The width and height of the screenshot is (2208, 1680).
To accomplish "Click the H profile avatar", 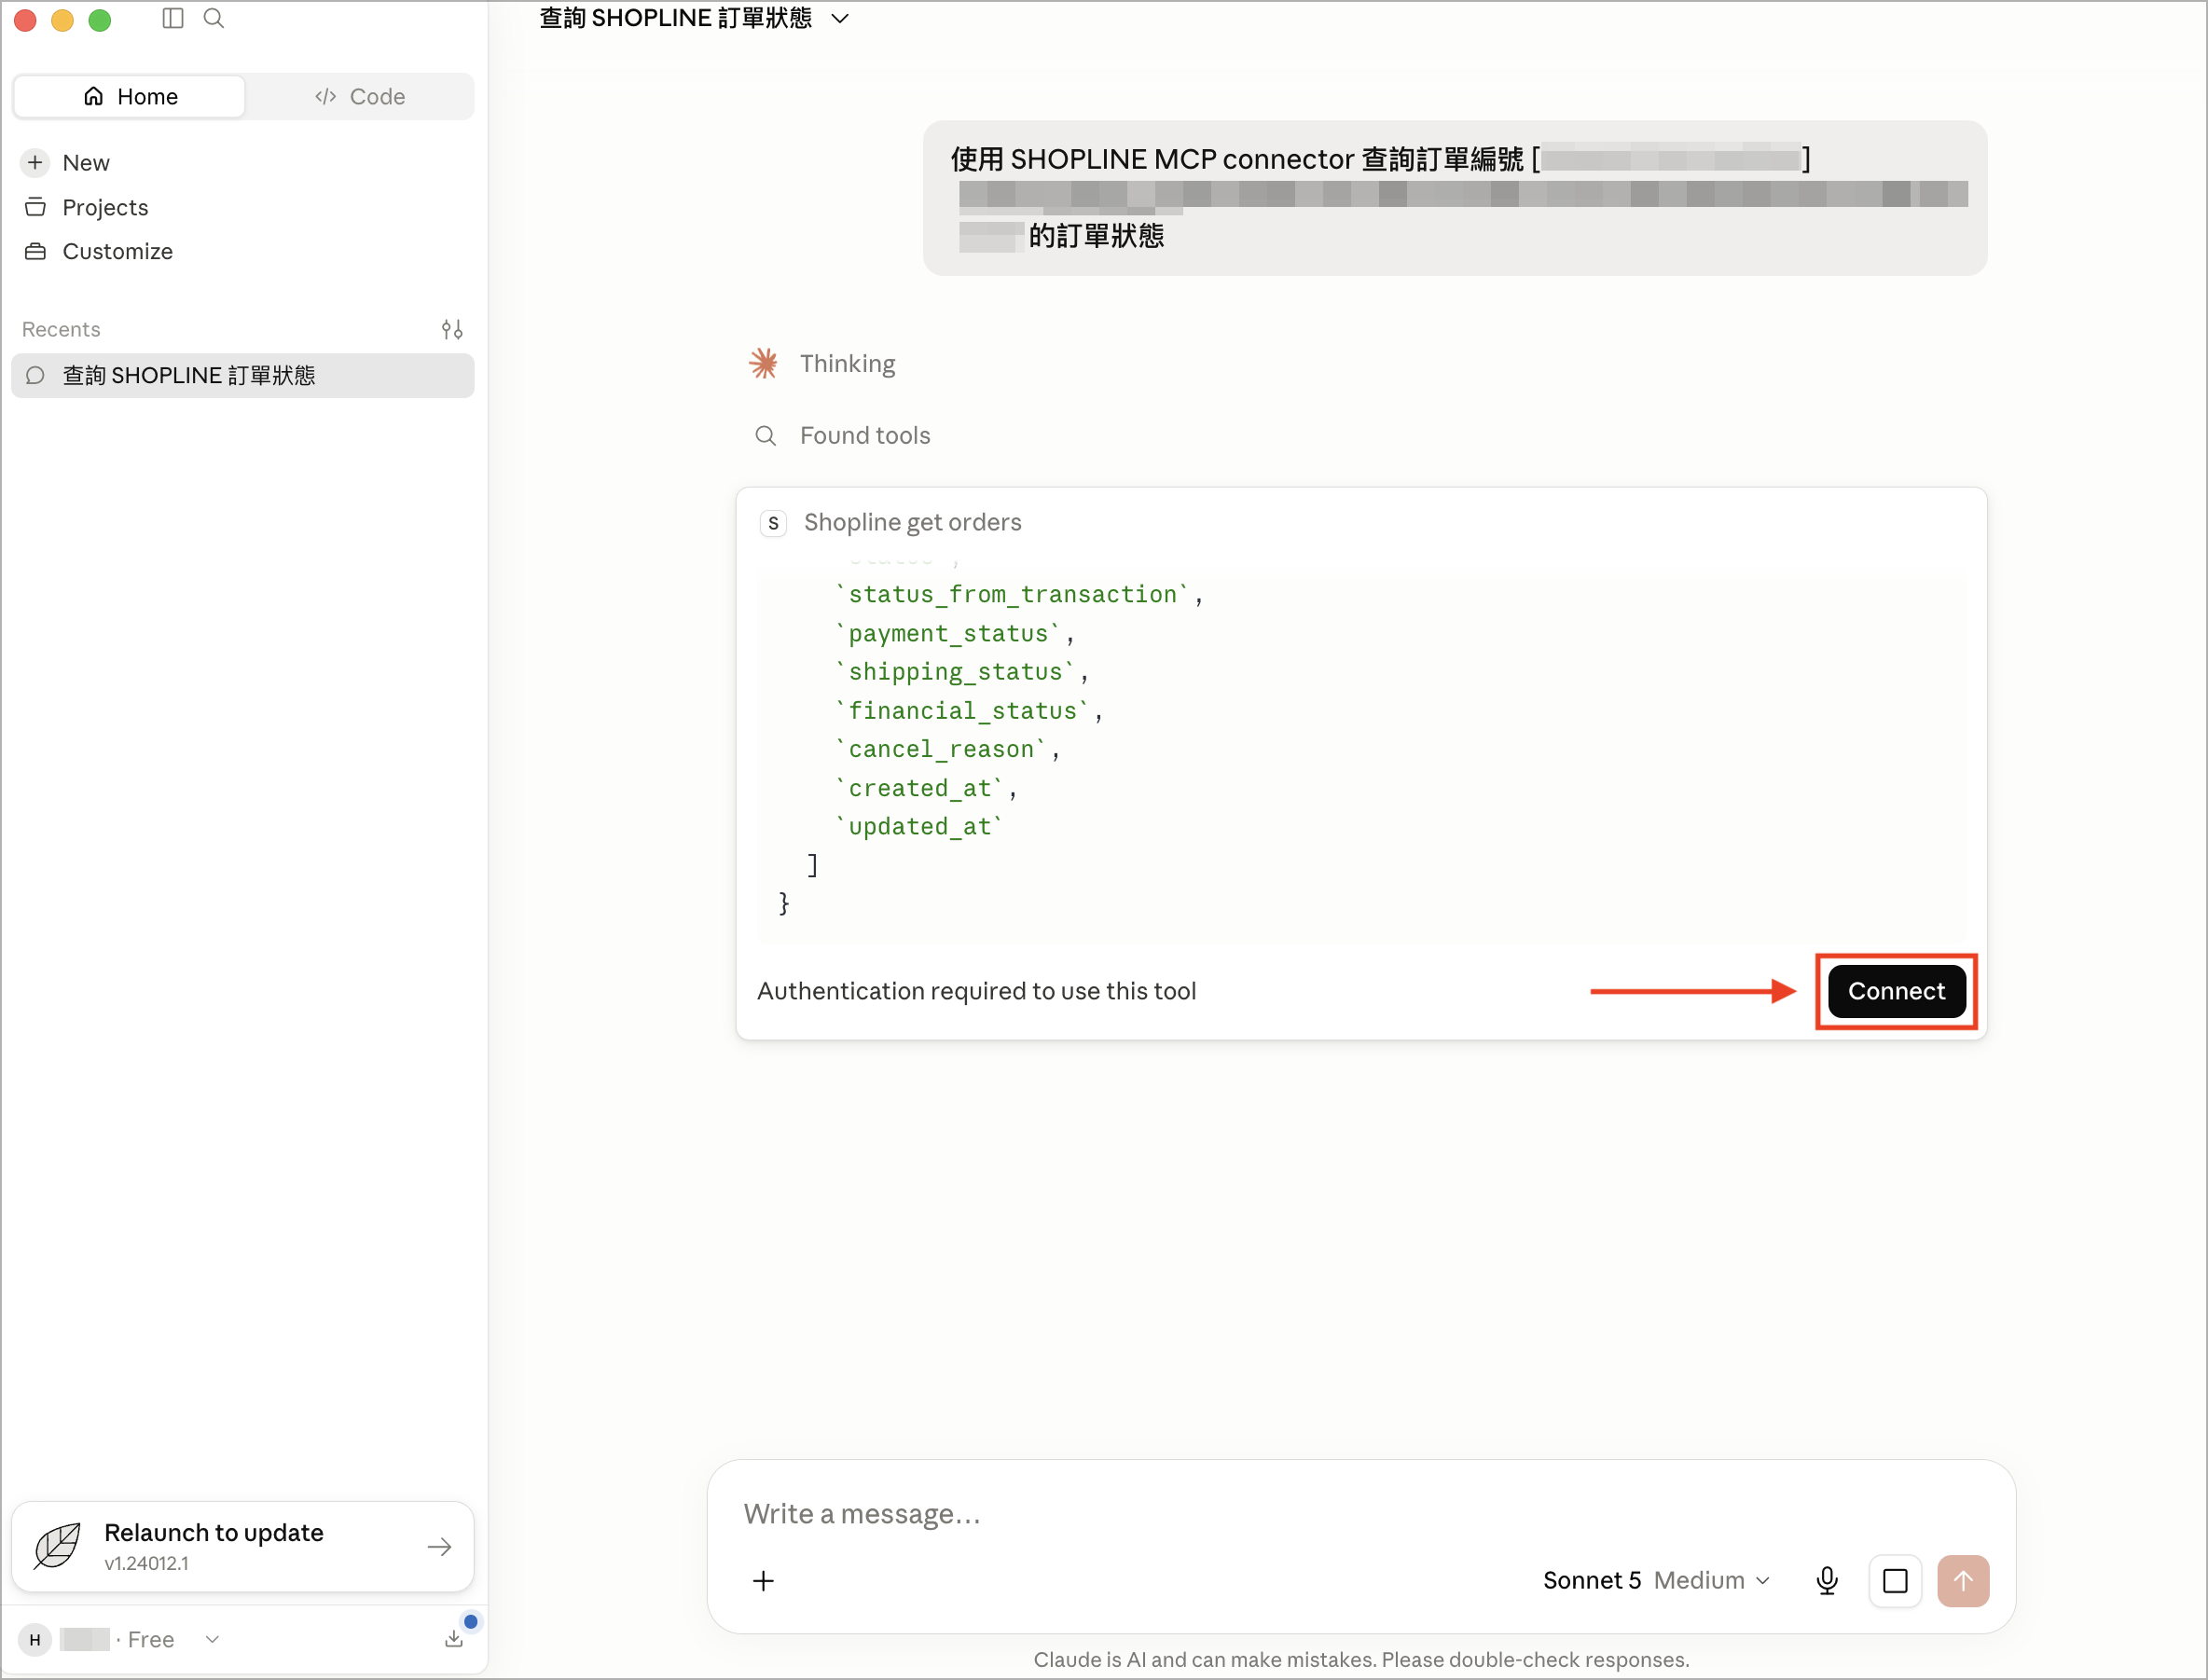I will [35, 1639].
